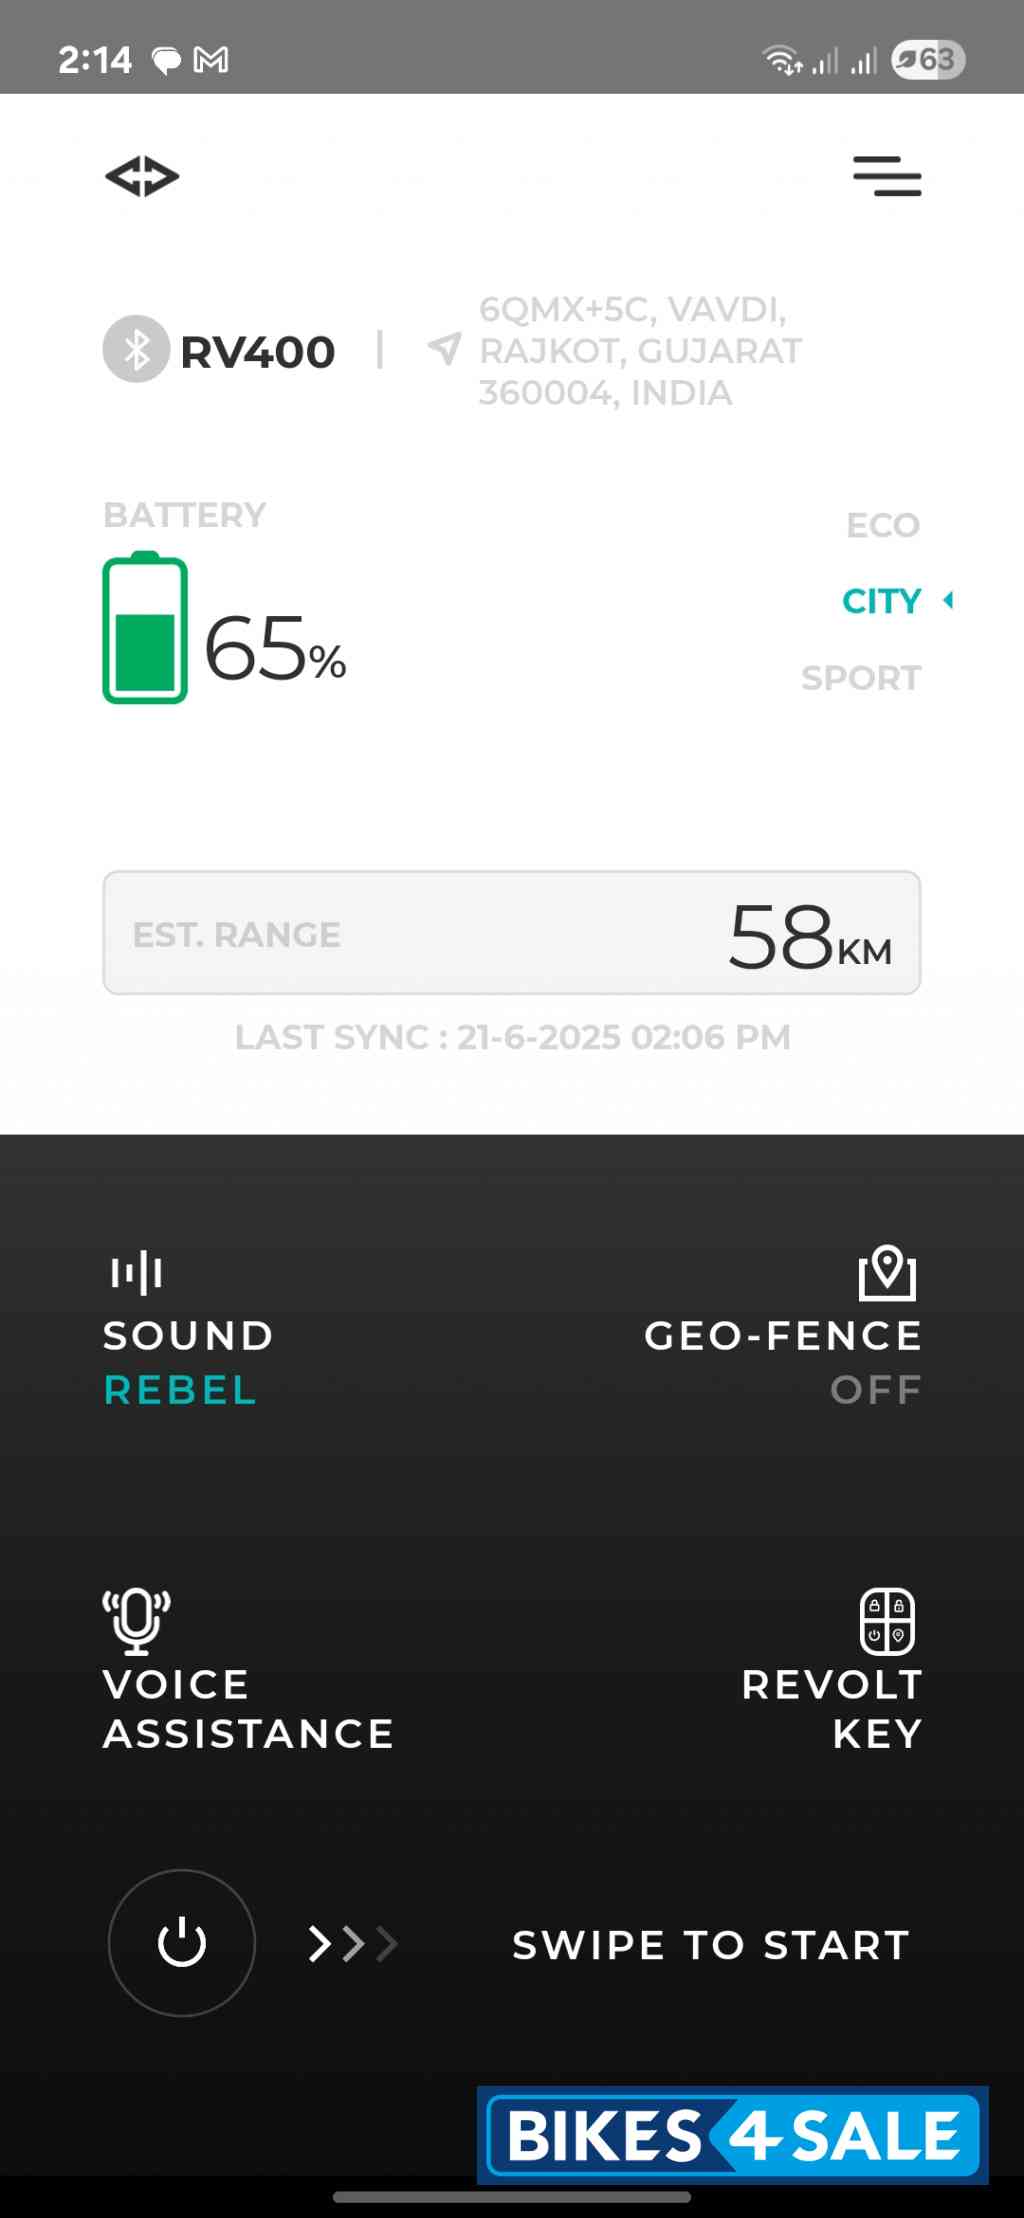Select CITY riding mode
Viewport: 1024px width, 2218px height.
tap(881, 601)
